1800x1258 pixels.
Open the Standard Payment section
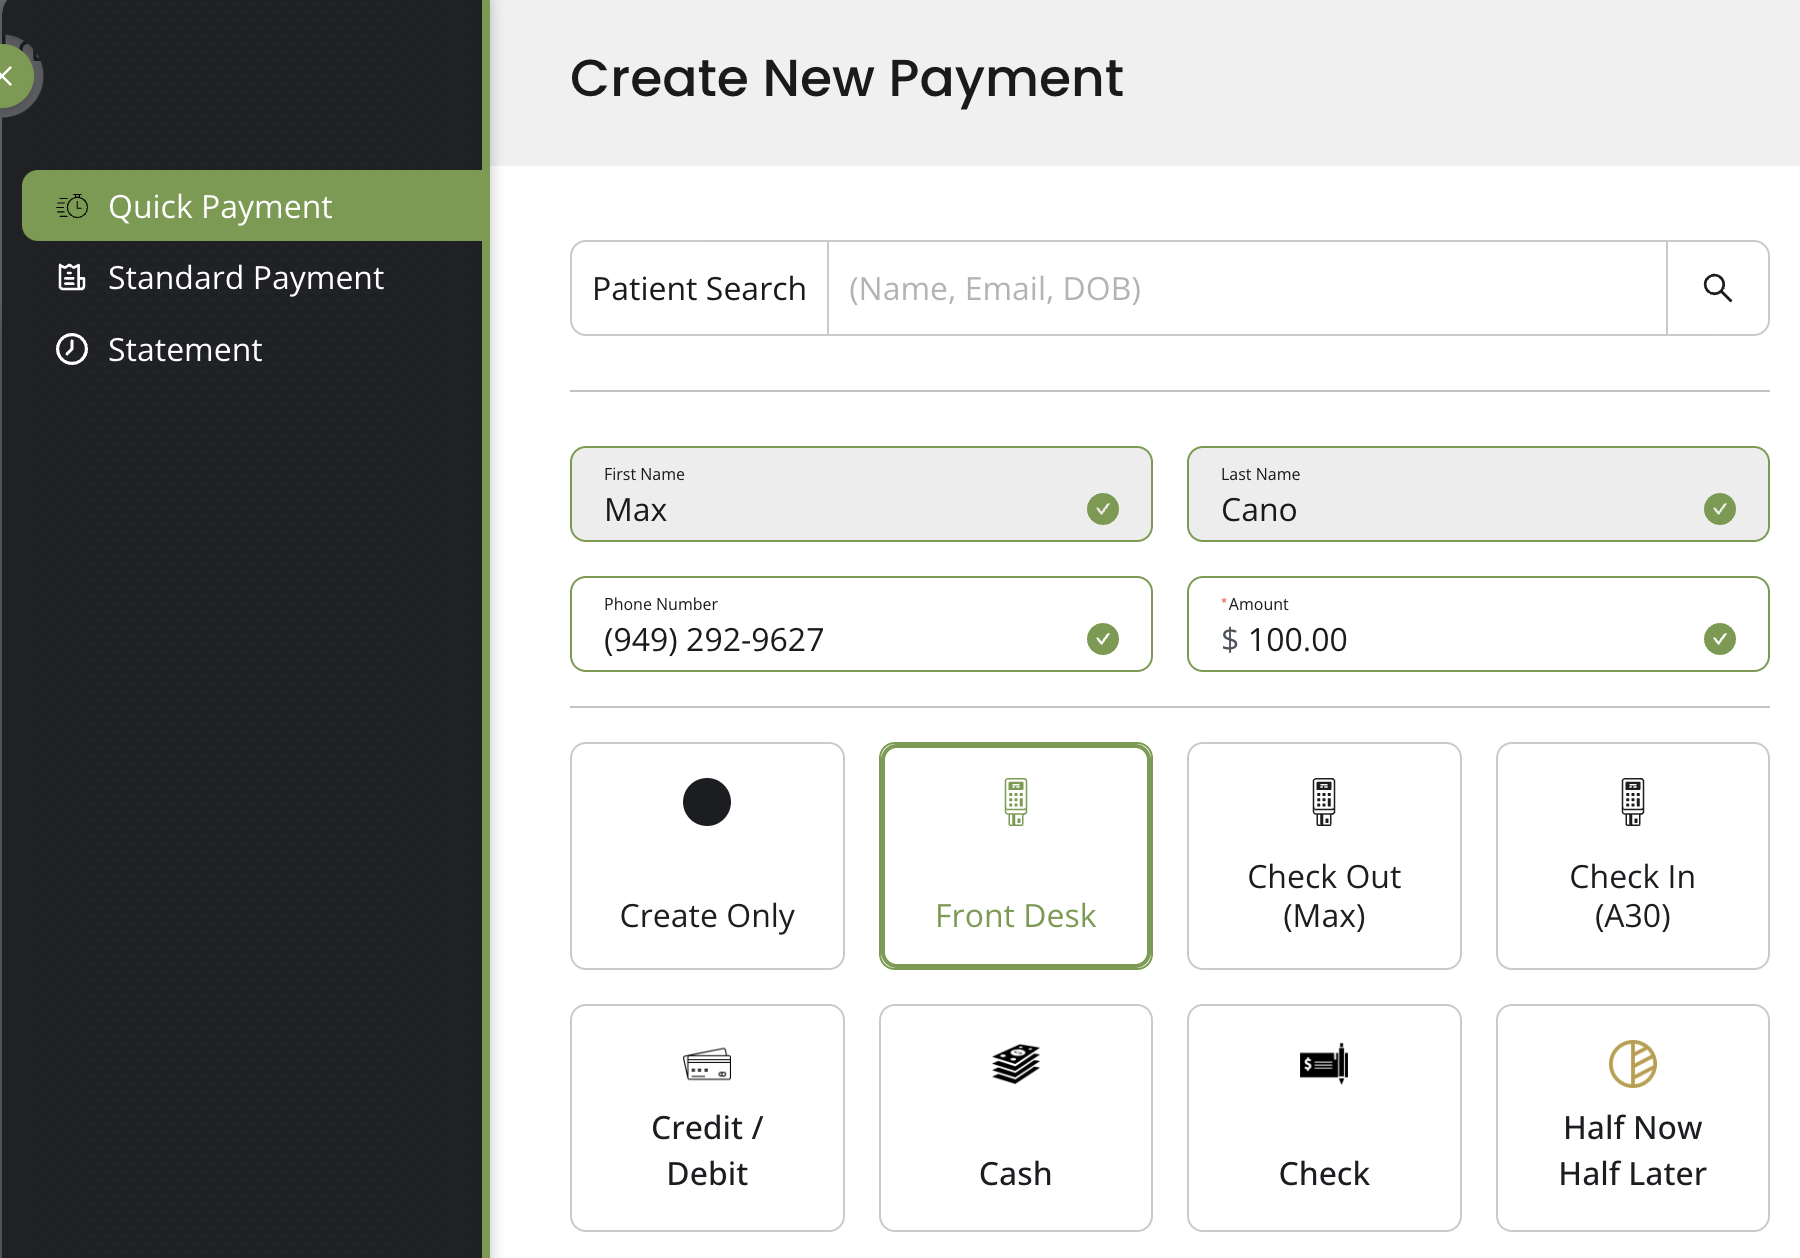(245, 277)
